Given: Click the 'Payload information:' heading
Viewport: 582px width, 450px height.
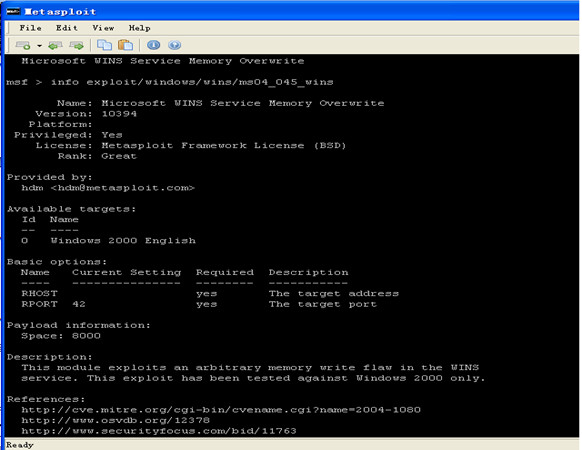Looking at the screenshot, I should pyautogui.click(x=79, y=325).
